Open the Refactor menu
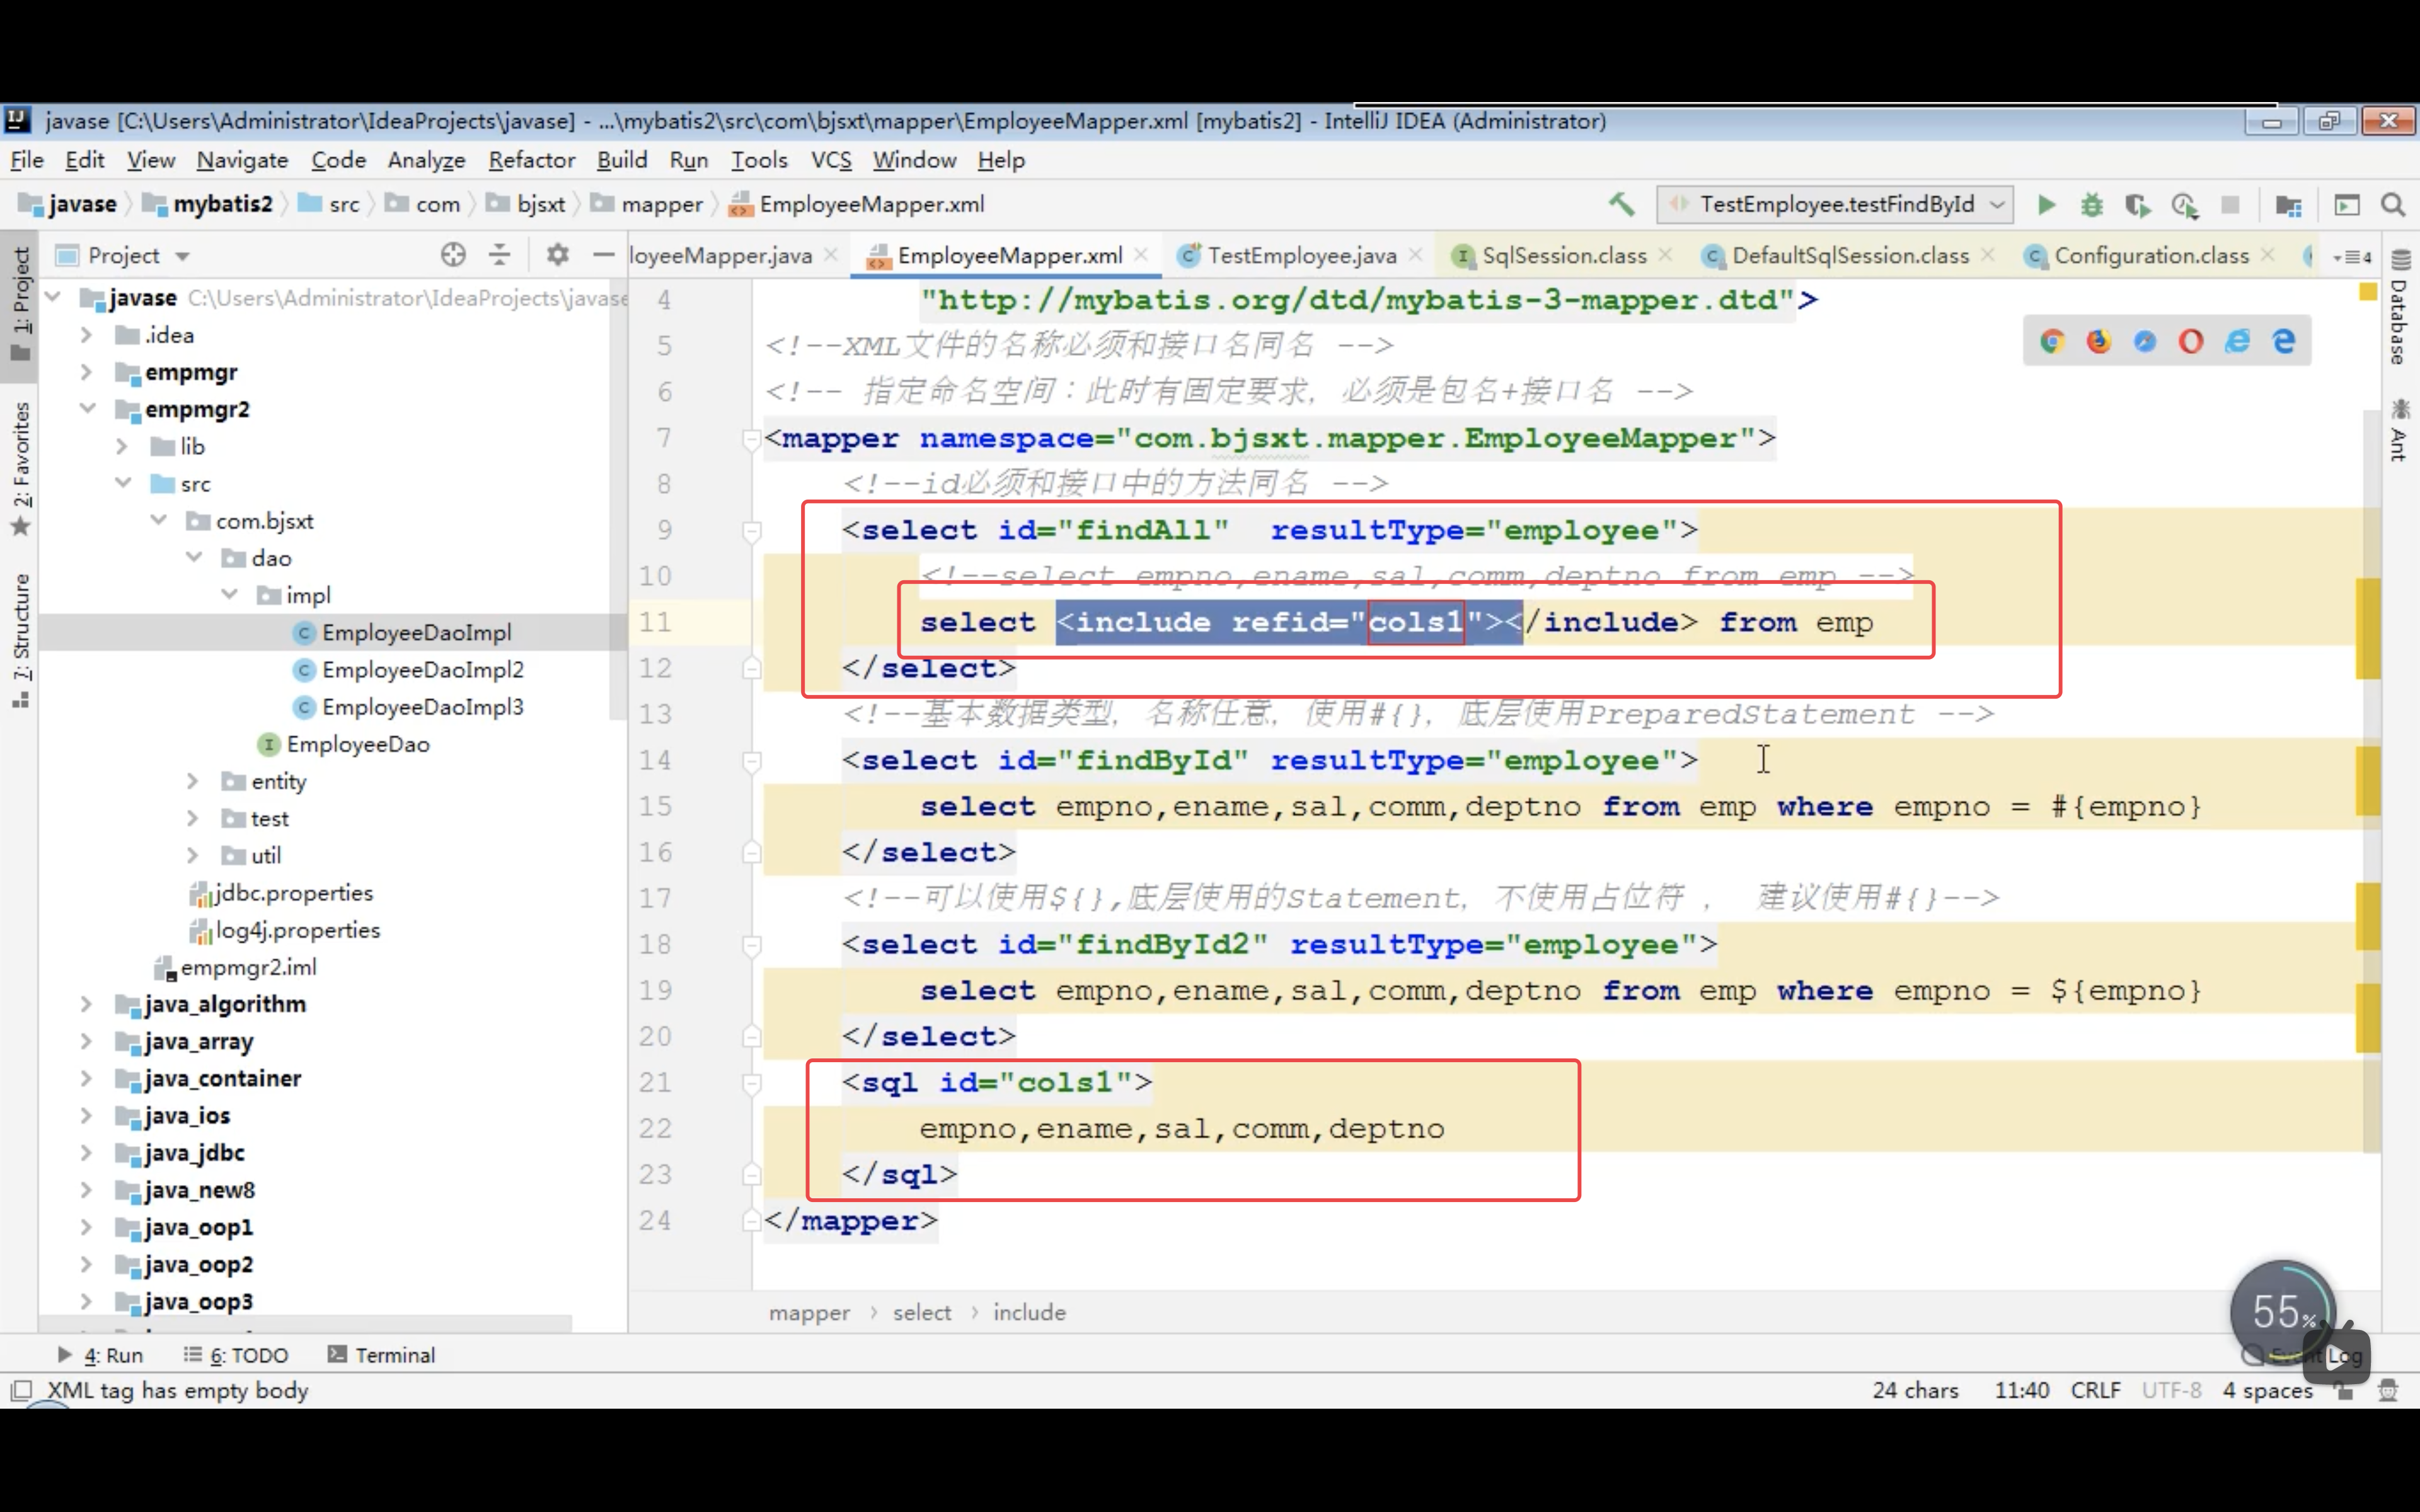 coord(531,160)
